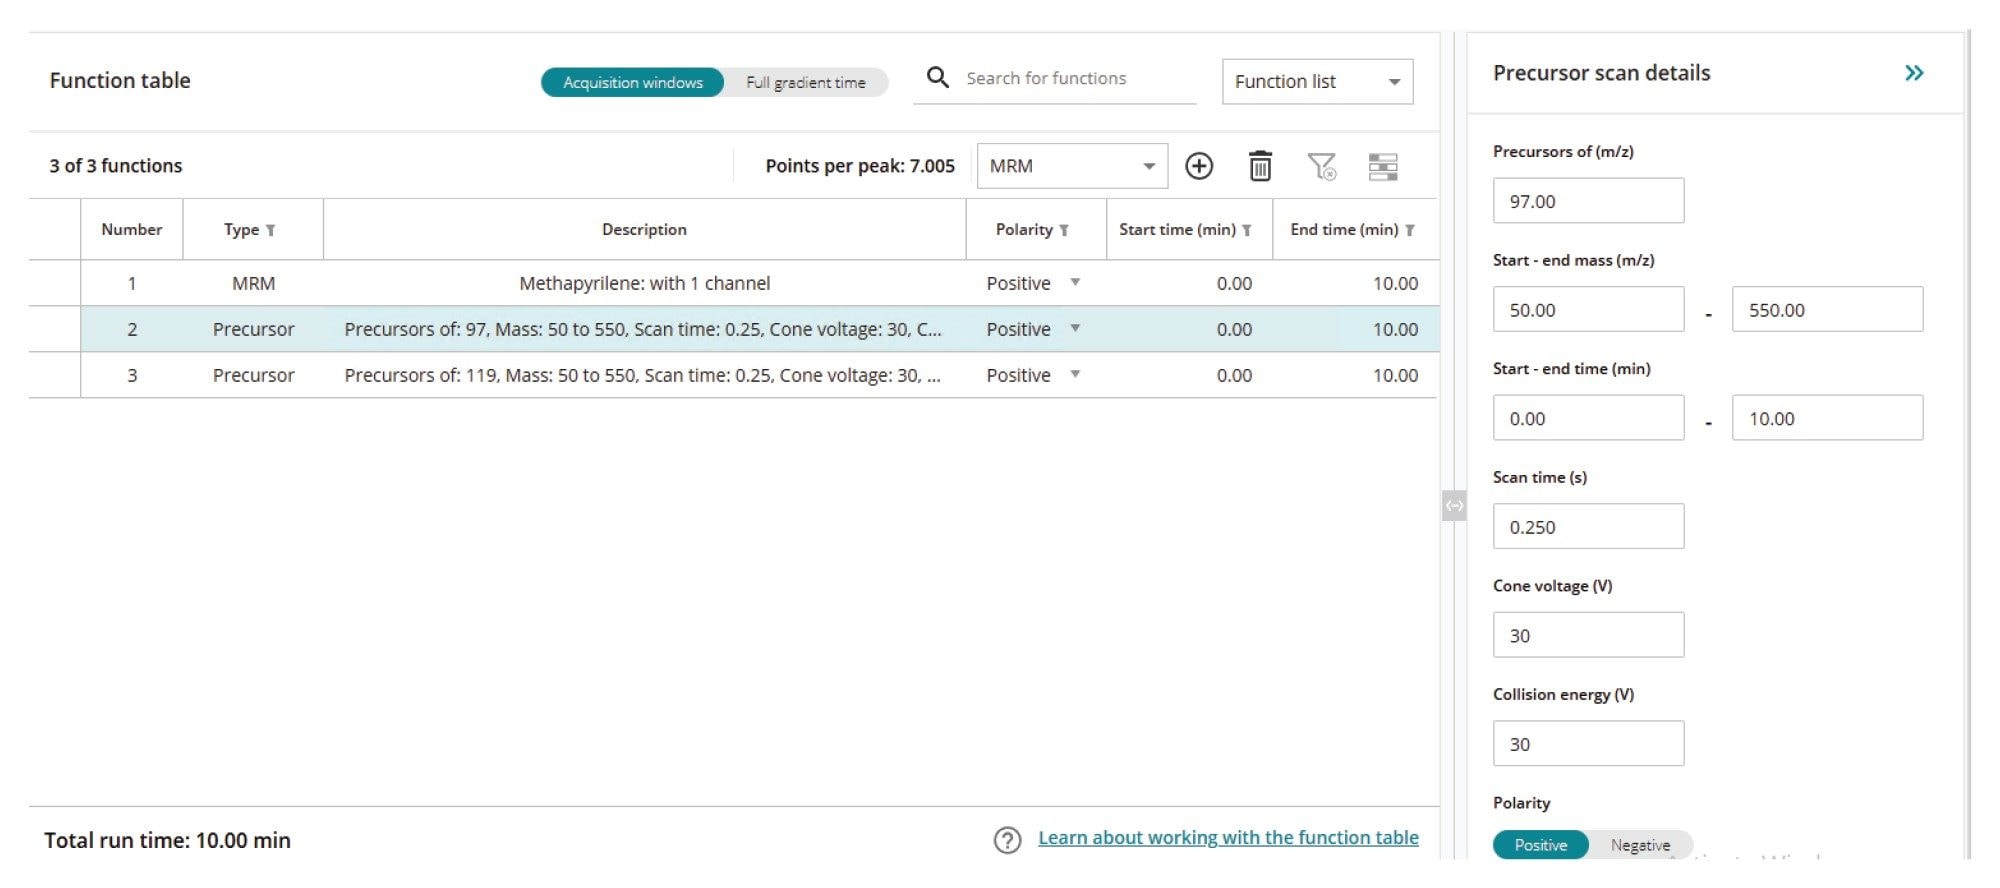Filter the Type column
Image resolution: width=2000 pixels, height=888 pixels.
(x=270, y=230)
